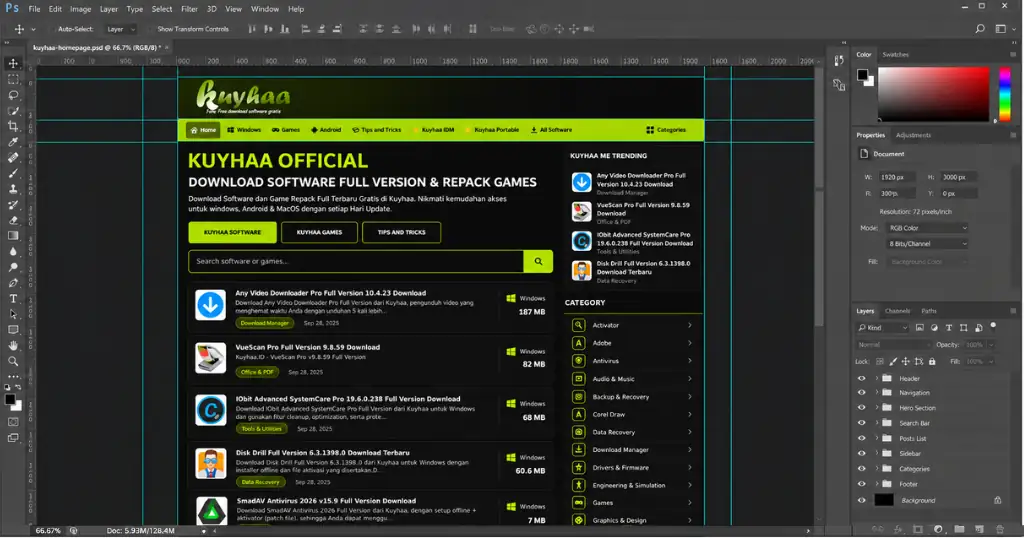Hide the Footer layer group
The image size is (1024, 538).
(861, 484)
